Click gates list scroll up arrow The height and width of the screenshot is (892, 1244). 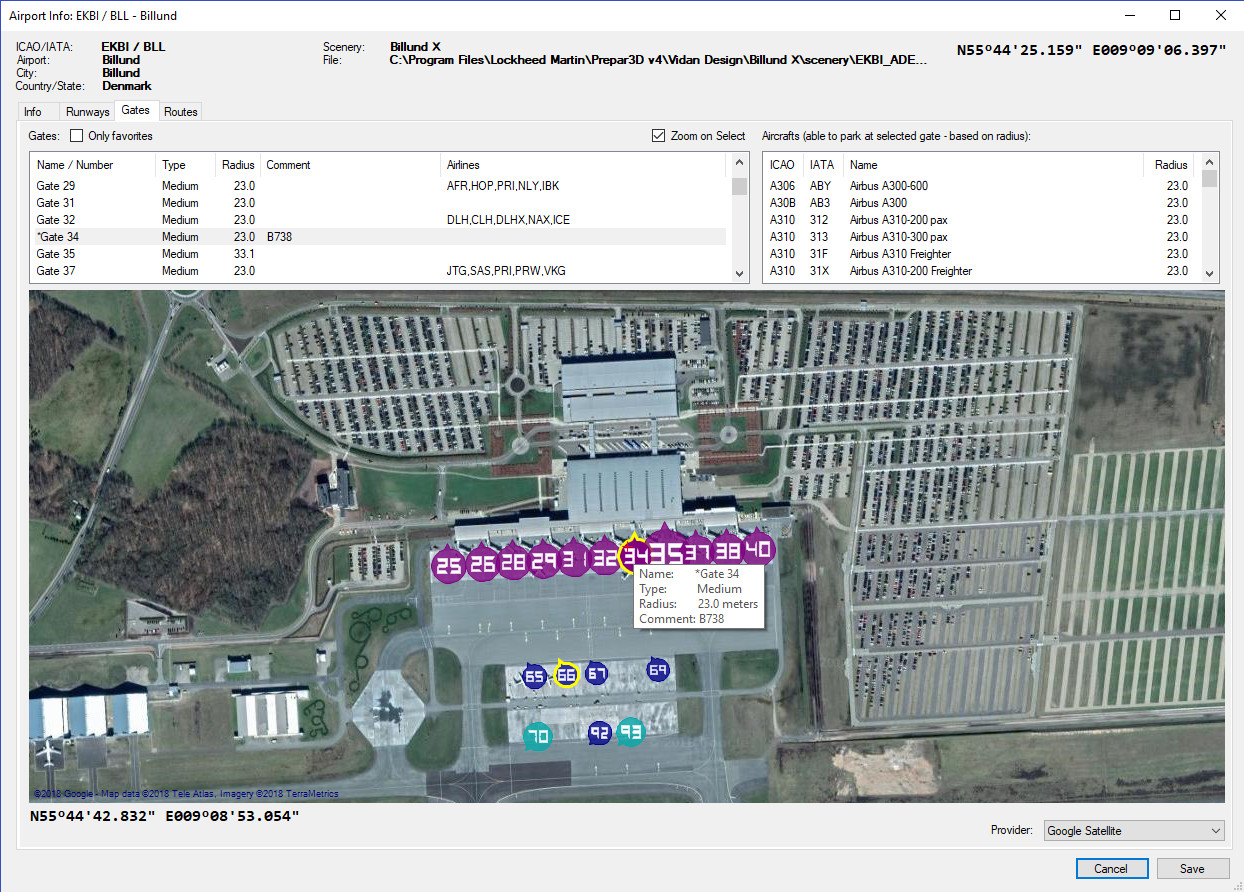(740, 162)
